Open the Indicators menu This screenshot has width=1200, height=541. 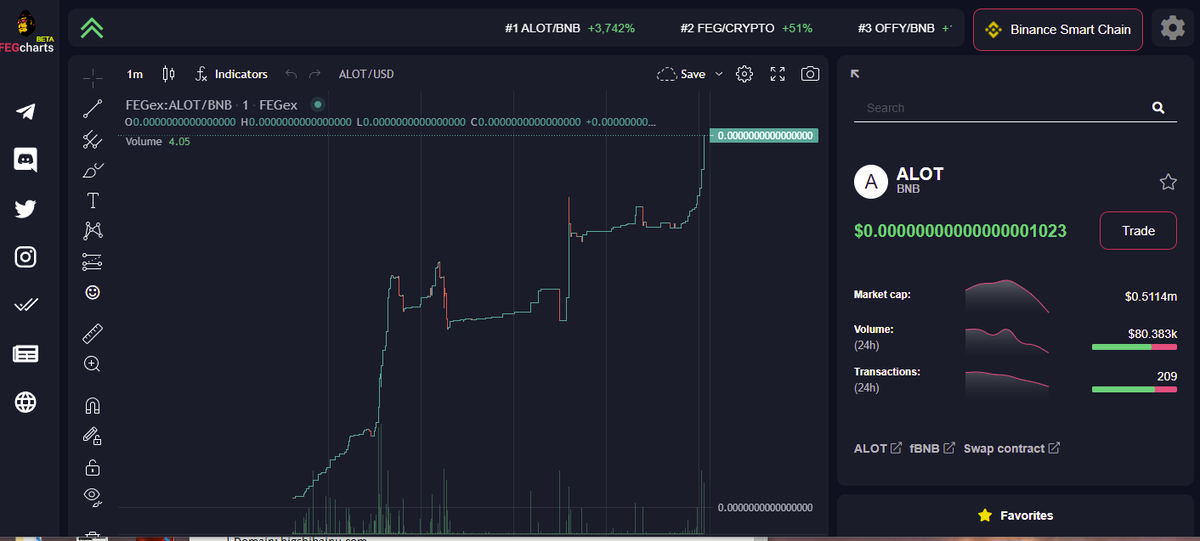(231, 74)
